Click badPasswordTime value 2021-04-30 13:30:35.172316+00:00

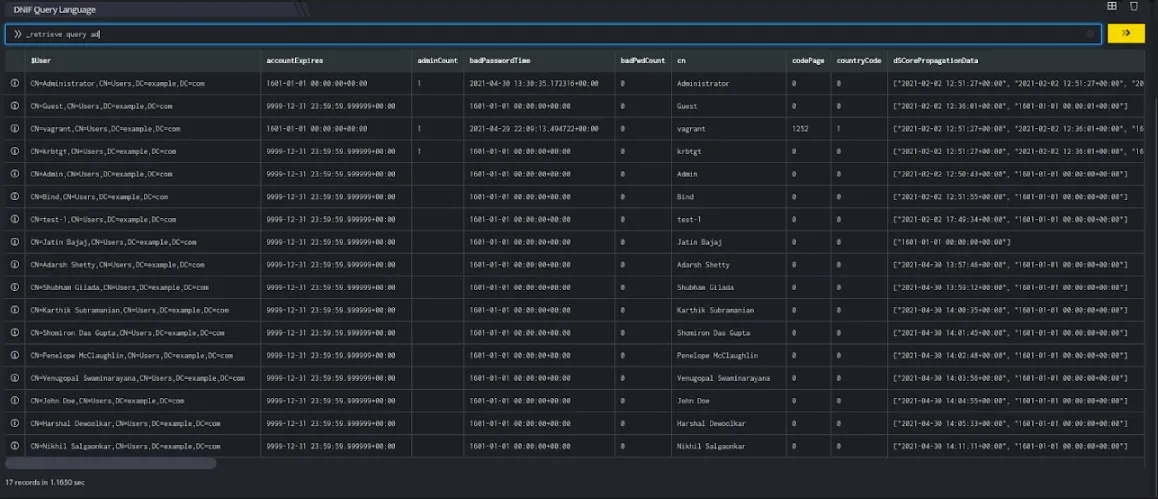point(534,83)
